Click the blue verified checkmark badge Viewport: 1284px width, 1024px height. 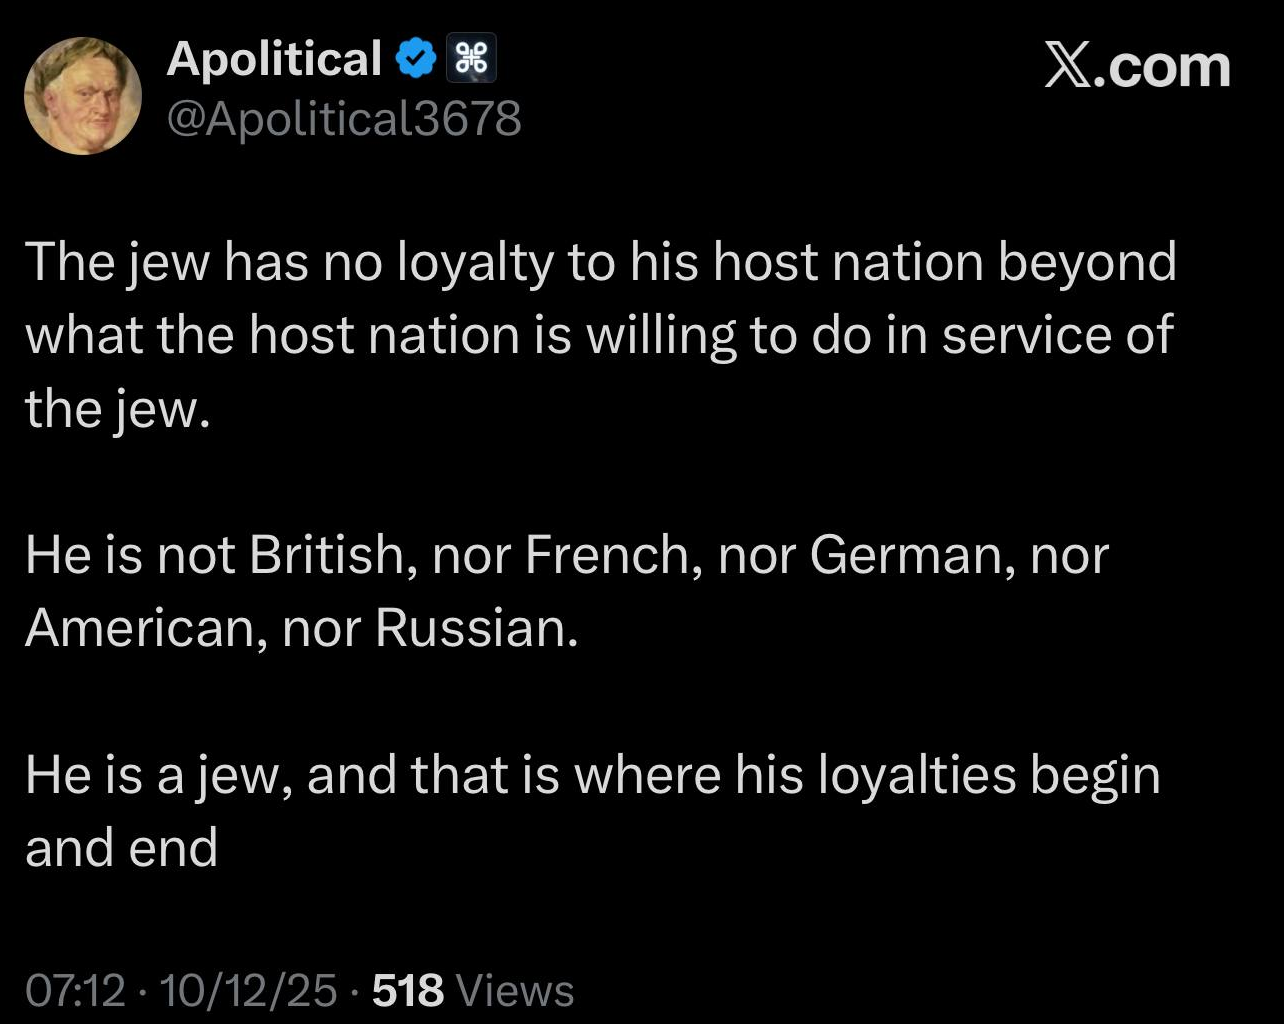pyautogui.click(x=417, y=60)
